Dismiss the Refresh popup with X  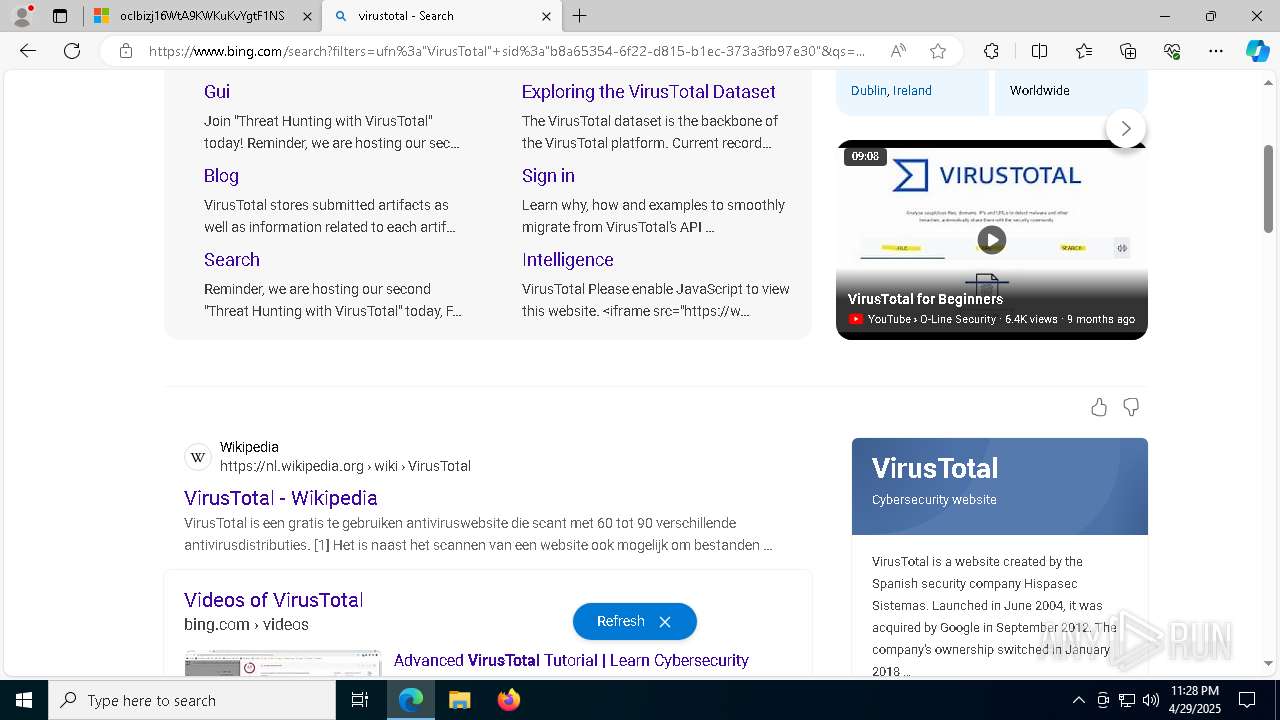pyautogui.click(x=665, y=622)
